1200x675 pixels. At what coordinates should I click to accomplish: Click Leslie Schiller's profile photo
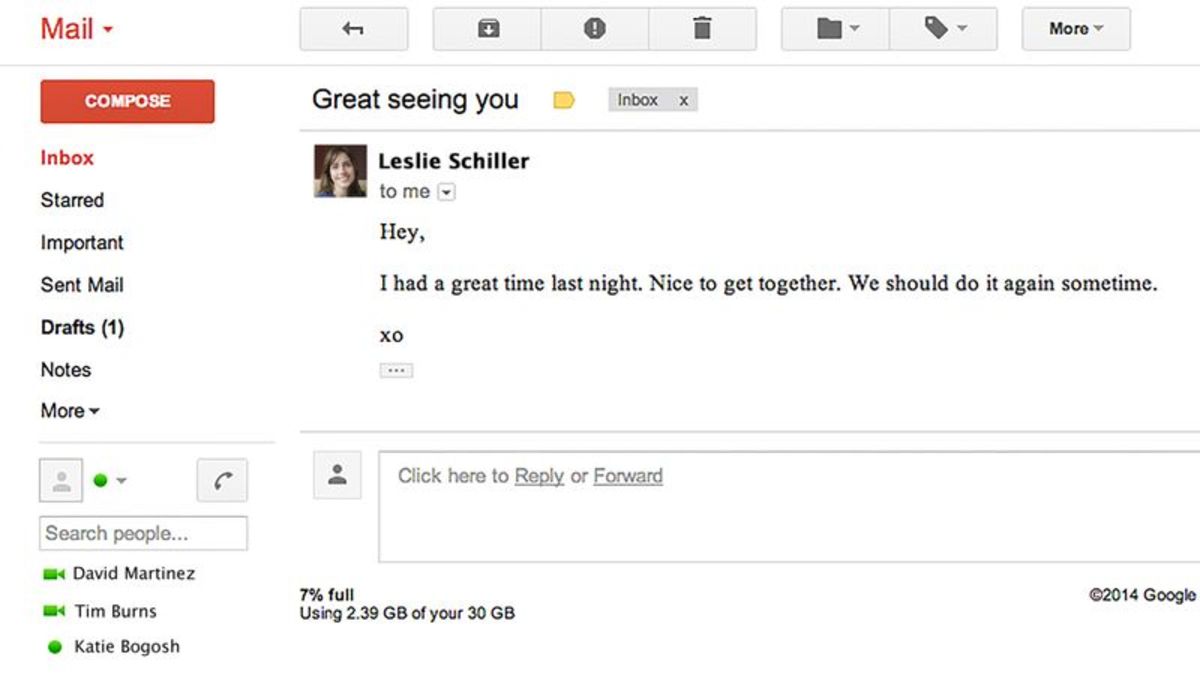(340, 171)
